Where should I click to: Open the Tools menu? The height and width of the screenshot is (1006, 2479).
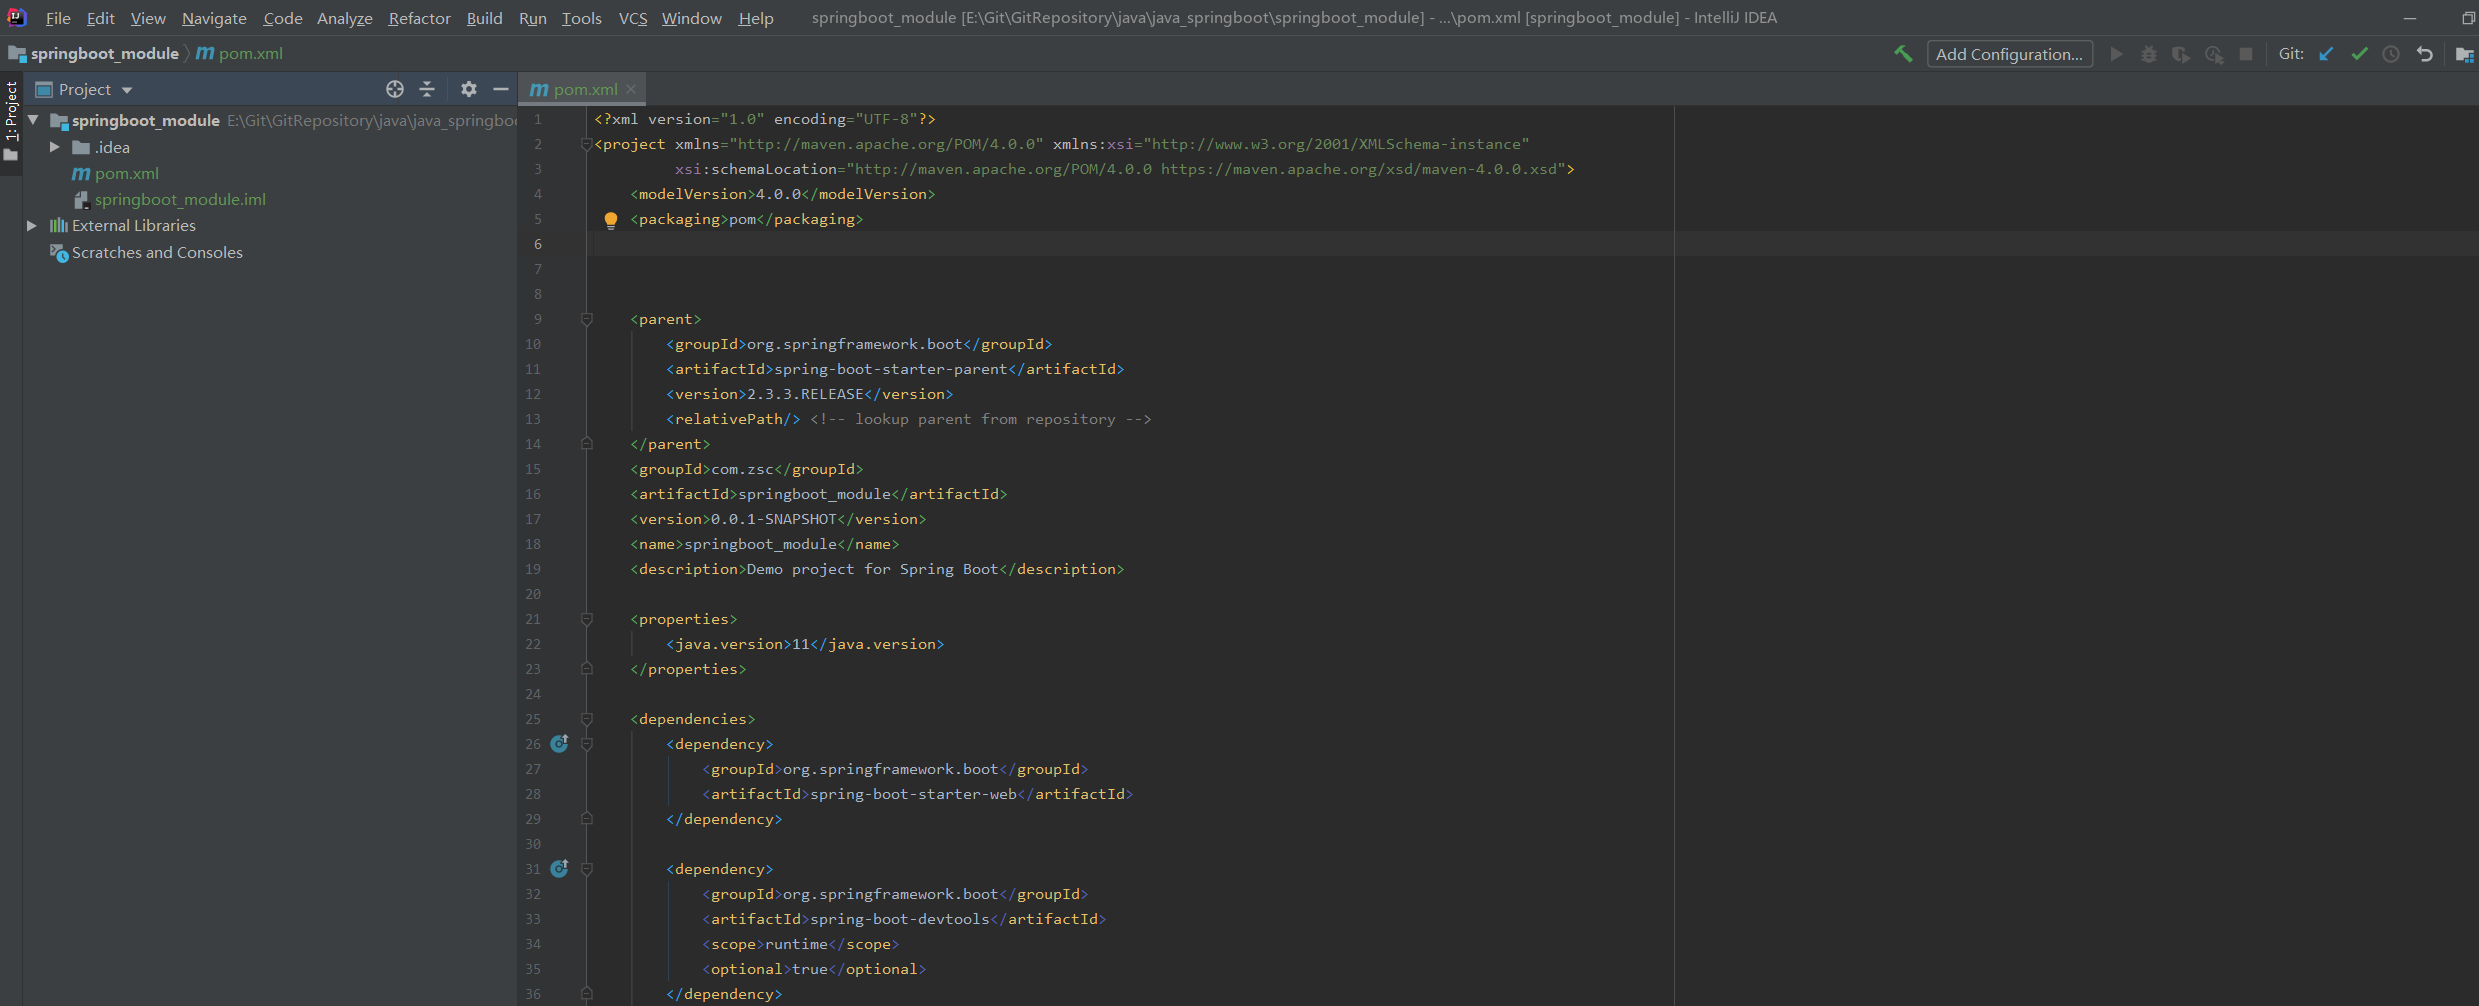pos(582,18)
